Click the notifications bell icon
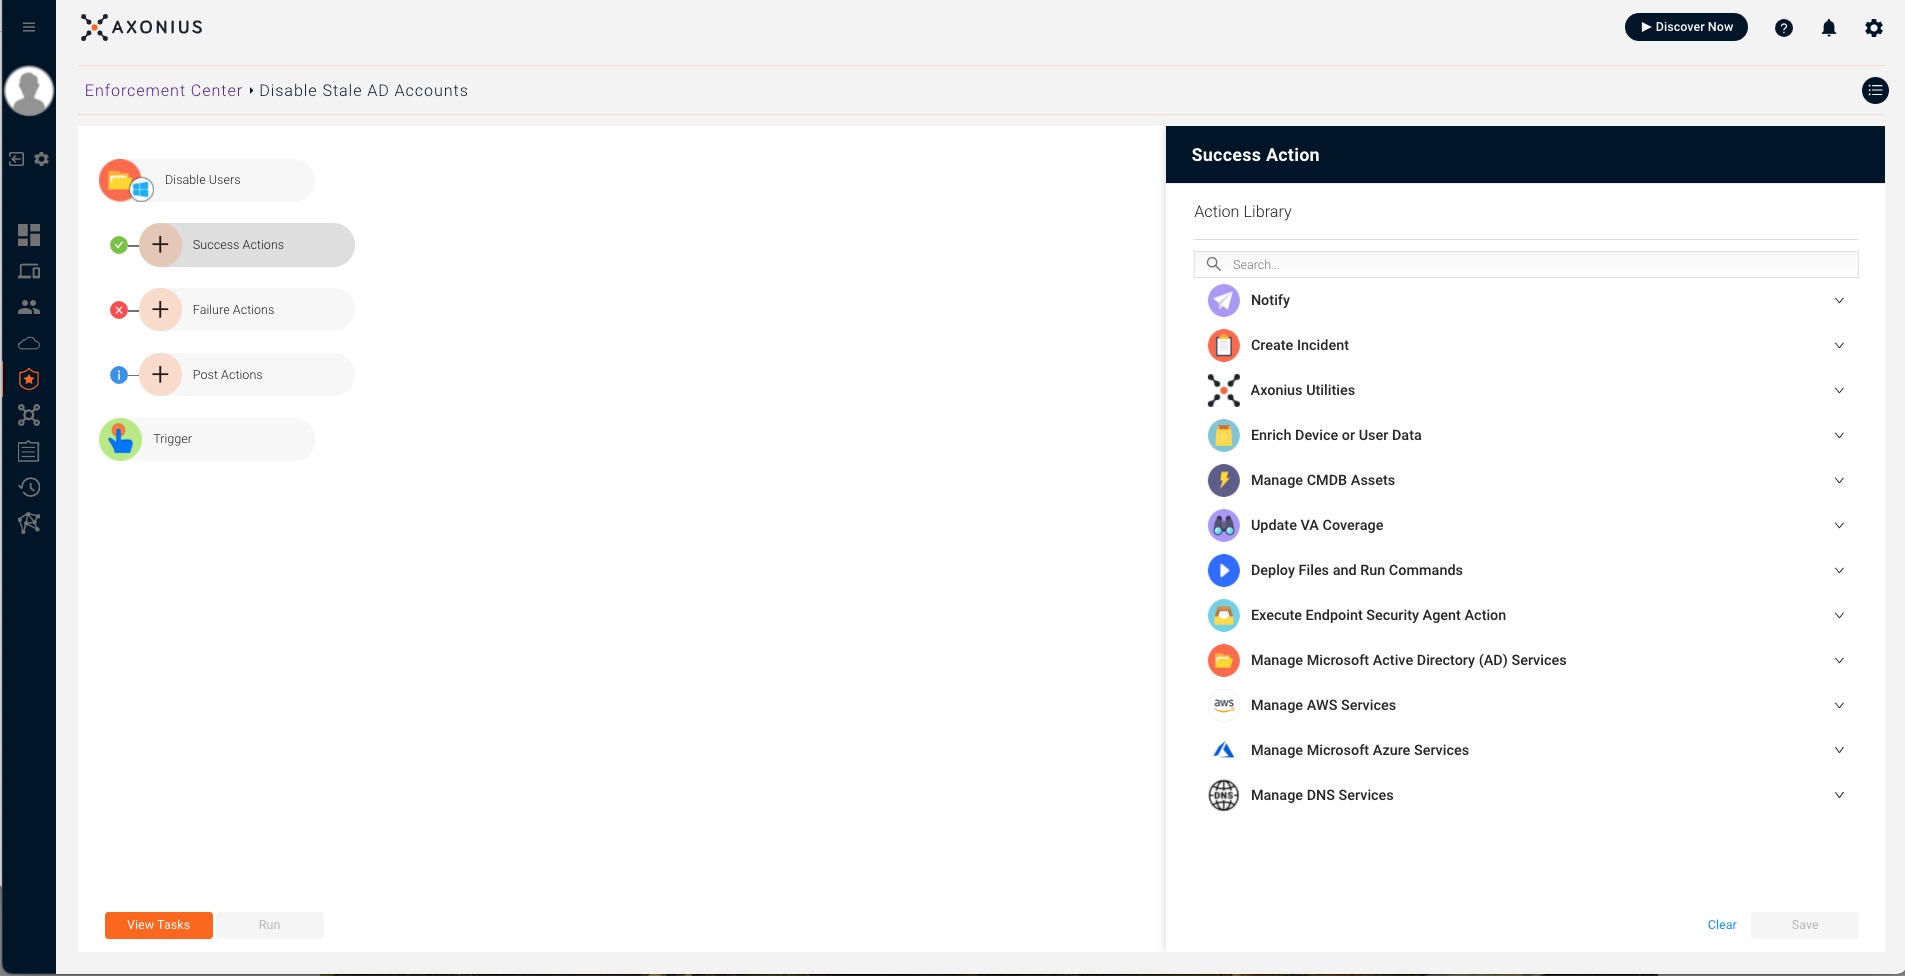Screen dimensions: 1905x976 tap(1828, 28)
